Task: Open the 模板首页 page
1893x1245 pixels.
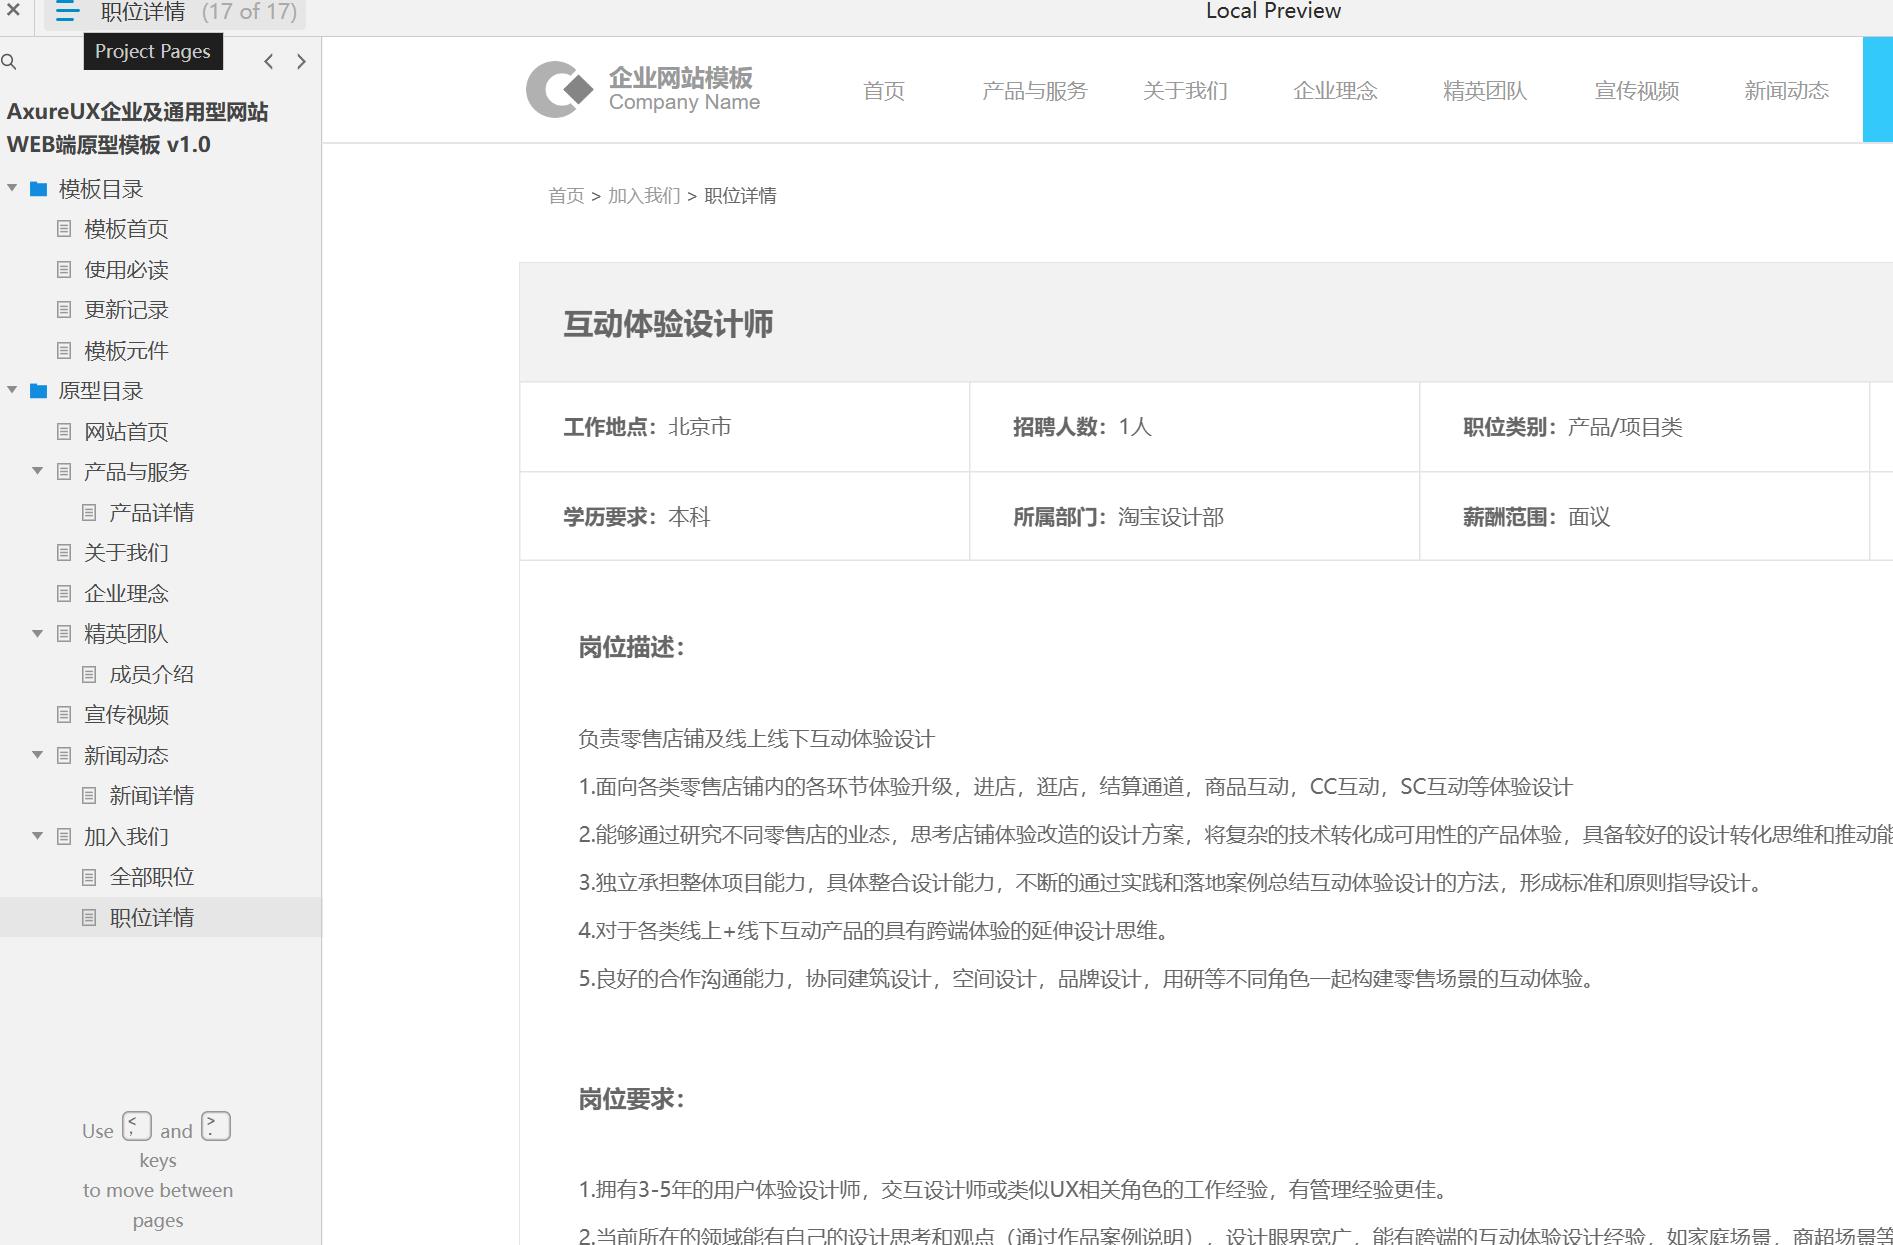Action: (126, 229)
